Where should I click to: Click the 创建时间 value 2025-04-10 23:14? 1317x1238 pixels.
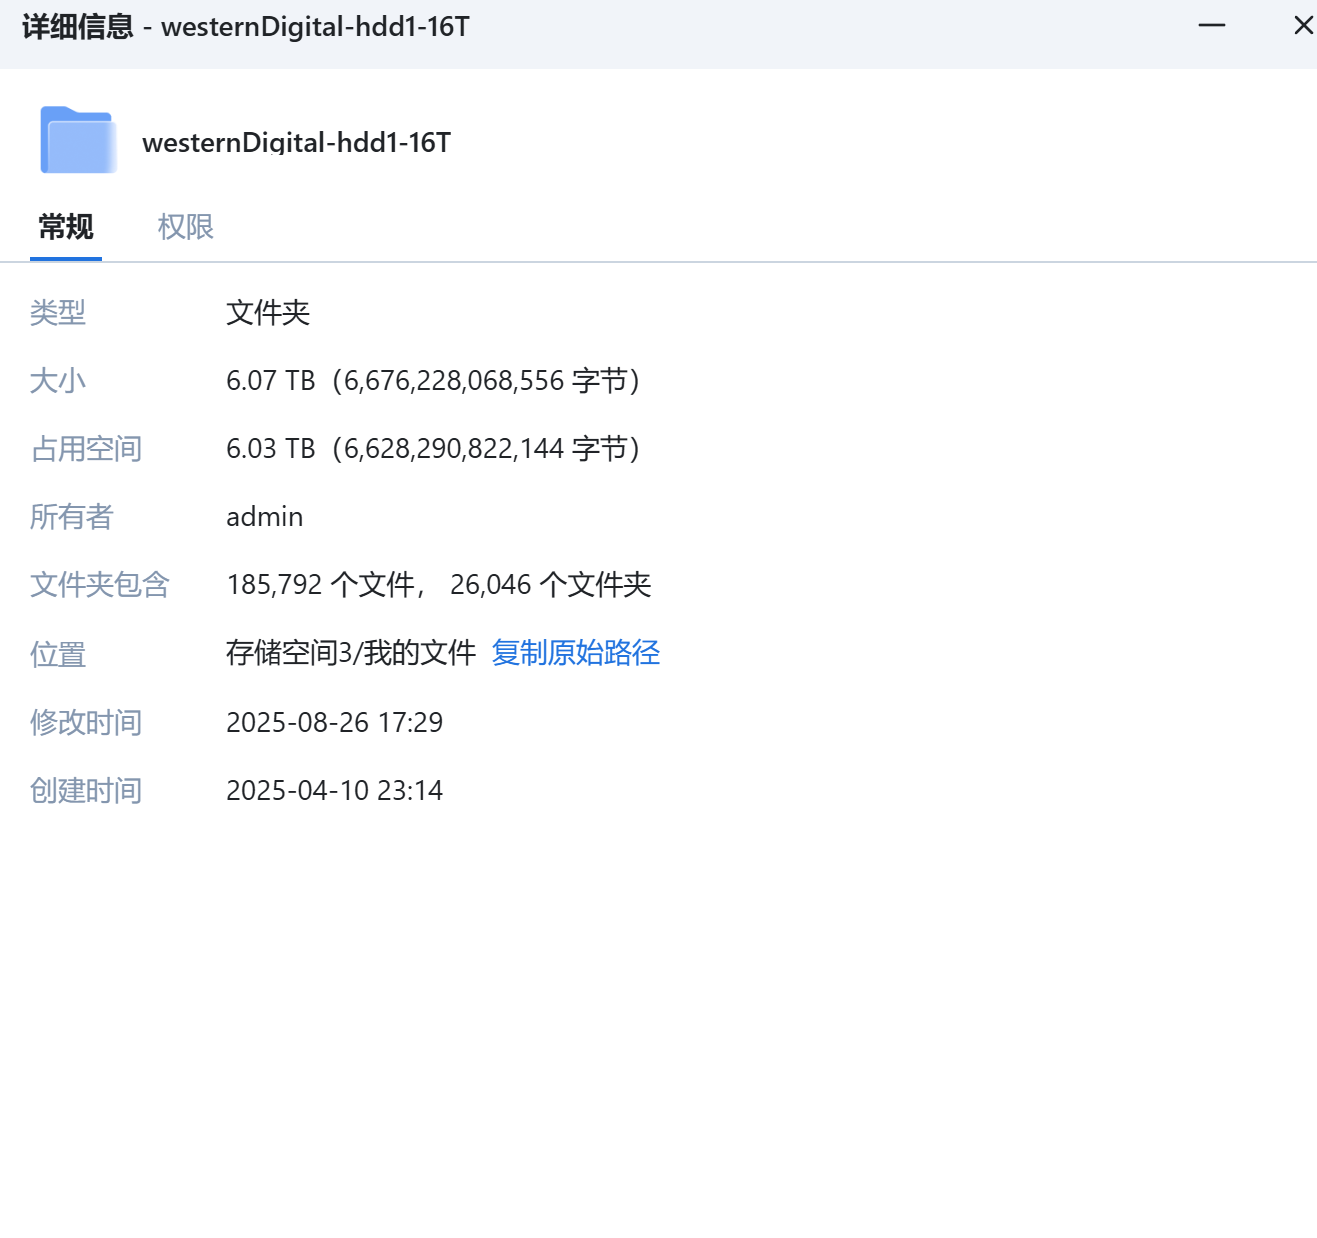tap(335, 790)
